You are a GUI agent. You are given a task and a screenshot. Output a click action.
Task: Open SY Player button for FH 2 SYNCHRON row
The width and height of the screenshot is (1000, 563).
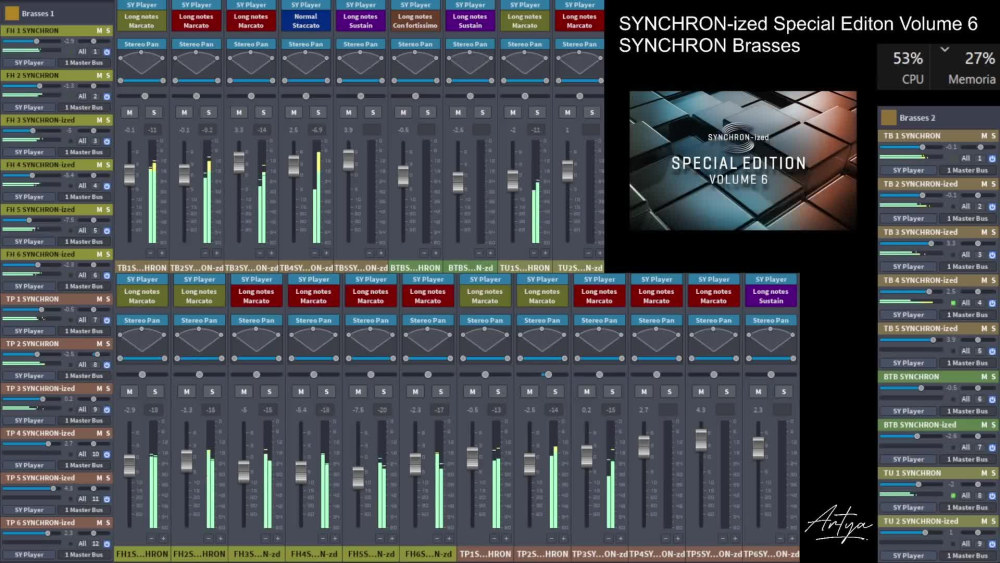[29, 107]
